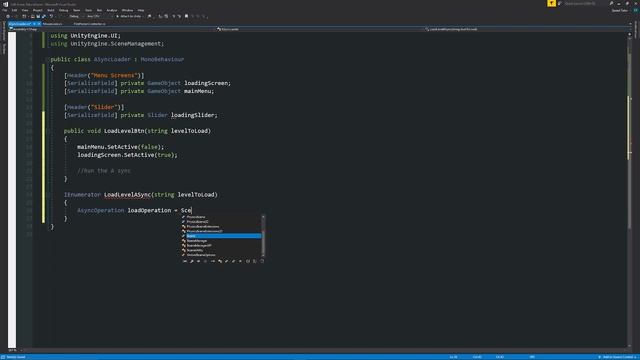Click the yellow notifications flag icon
This screenshot has width=640, height=360.
(x=551, y=3)
